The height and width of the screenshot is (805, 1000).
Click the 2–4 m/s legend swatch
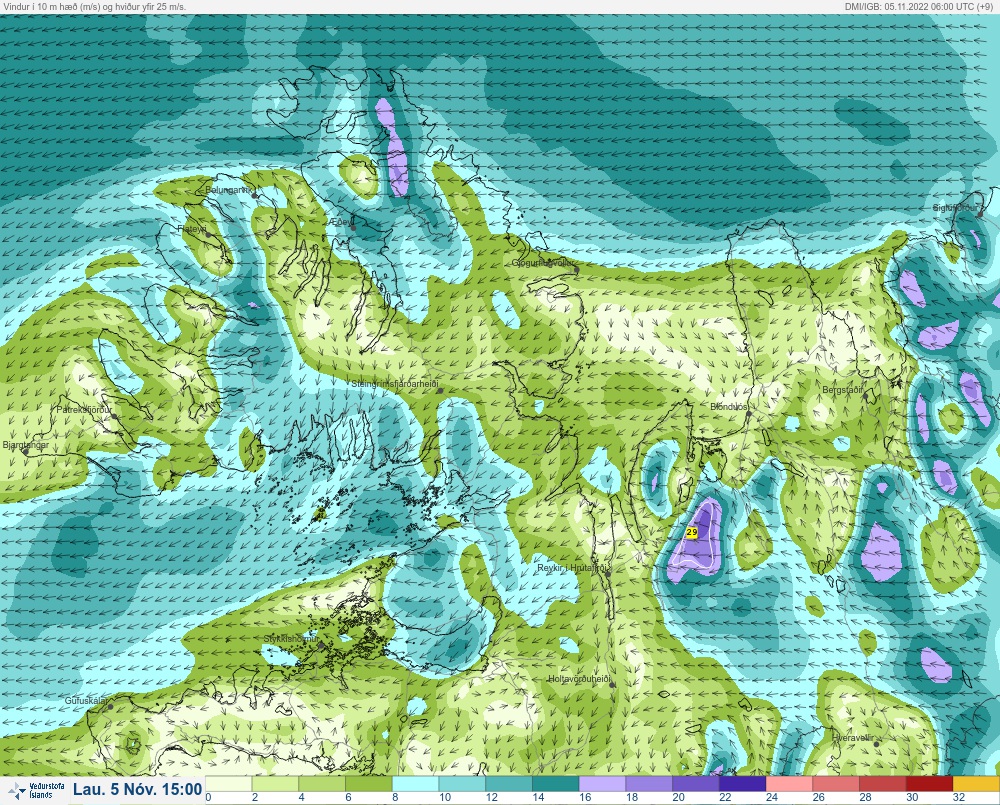tap(275, 783)
